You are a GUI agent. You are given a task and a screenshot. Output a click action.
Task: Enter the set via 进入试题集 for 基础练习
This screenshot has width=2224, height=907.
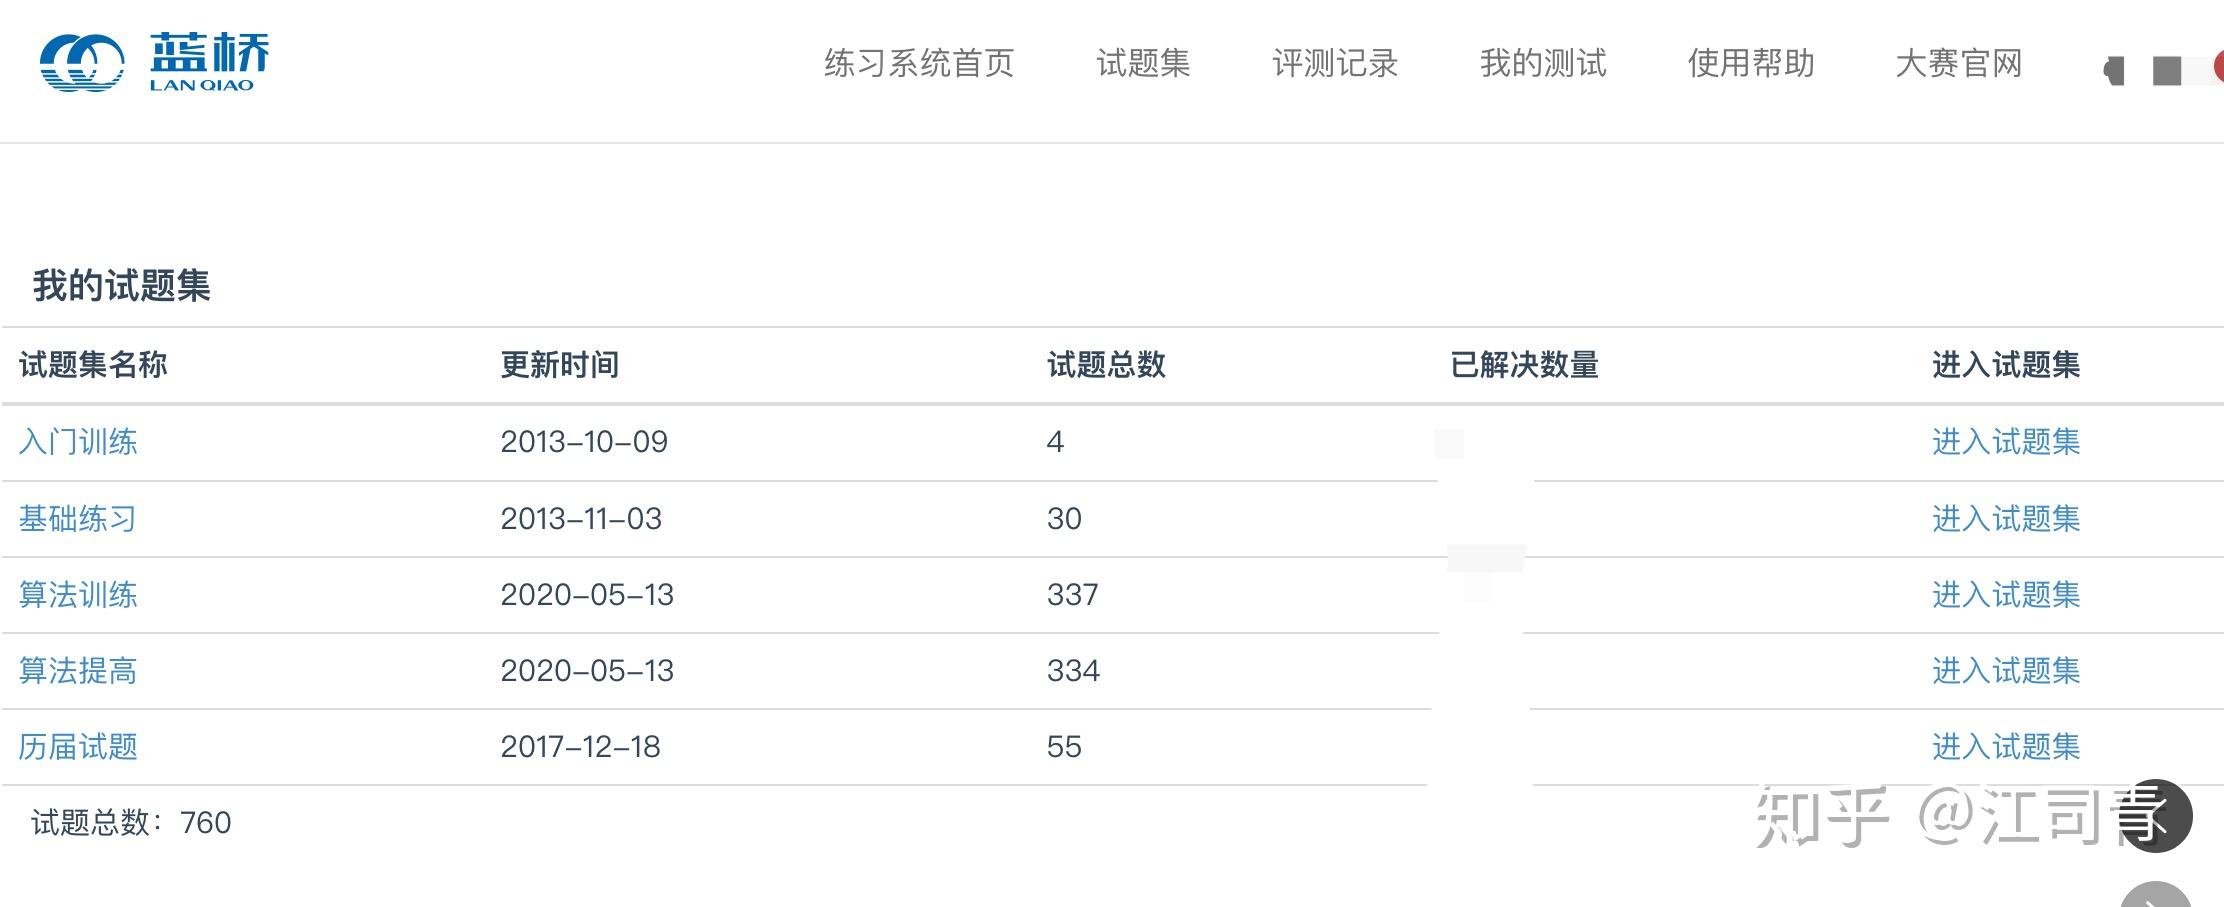pos(2005,519)
